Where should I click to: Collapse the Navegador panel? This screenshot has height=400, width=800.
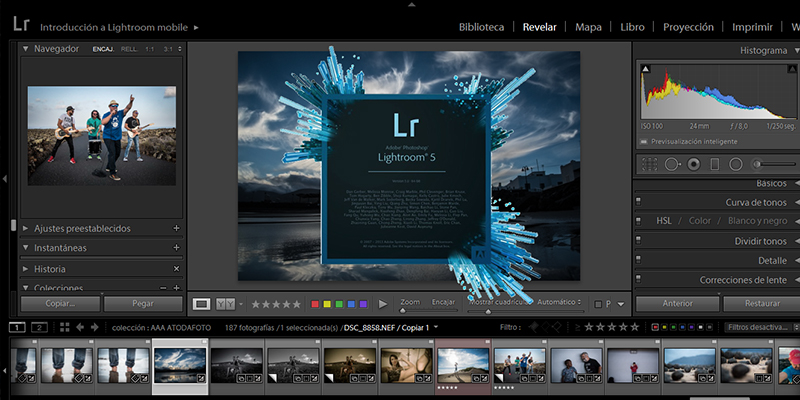[26, 49]
